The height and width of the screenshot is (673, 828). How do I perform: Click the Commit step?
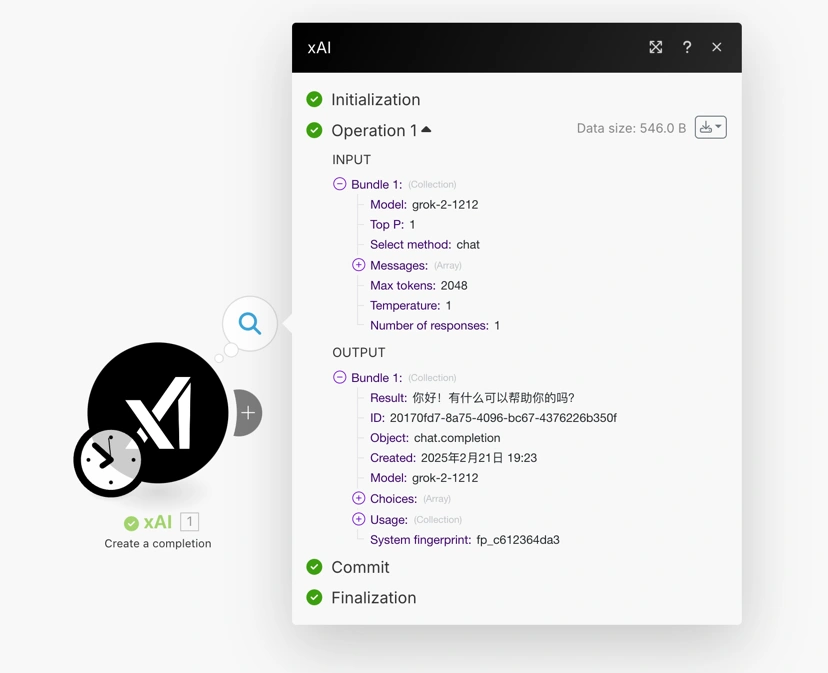[x=360, y=567]
